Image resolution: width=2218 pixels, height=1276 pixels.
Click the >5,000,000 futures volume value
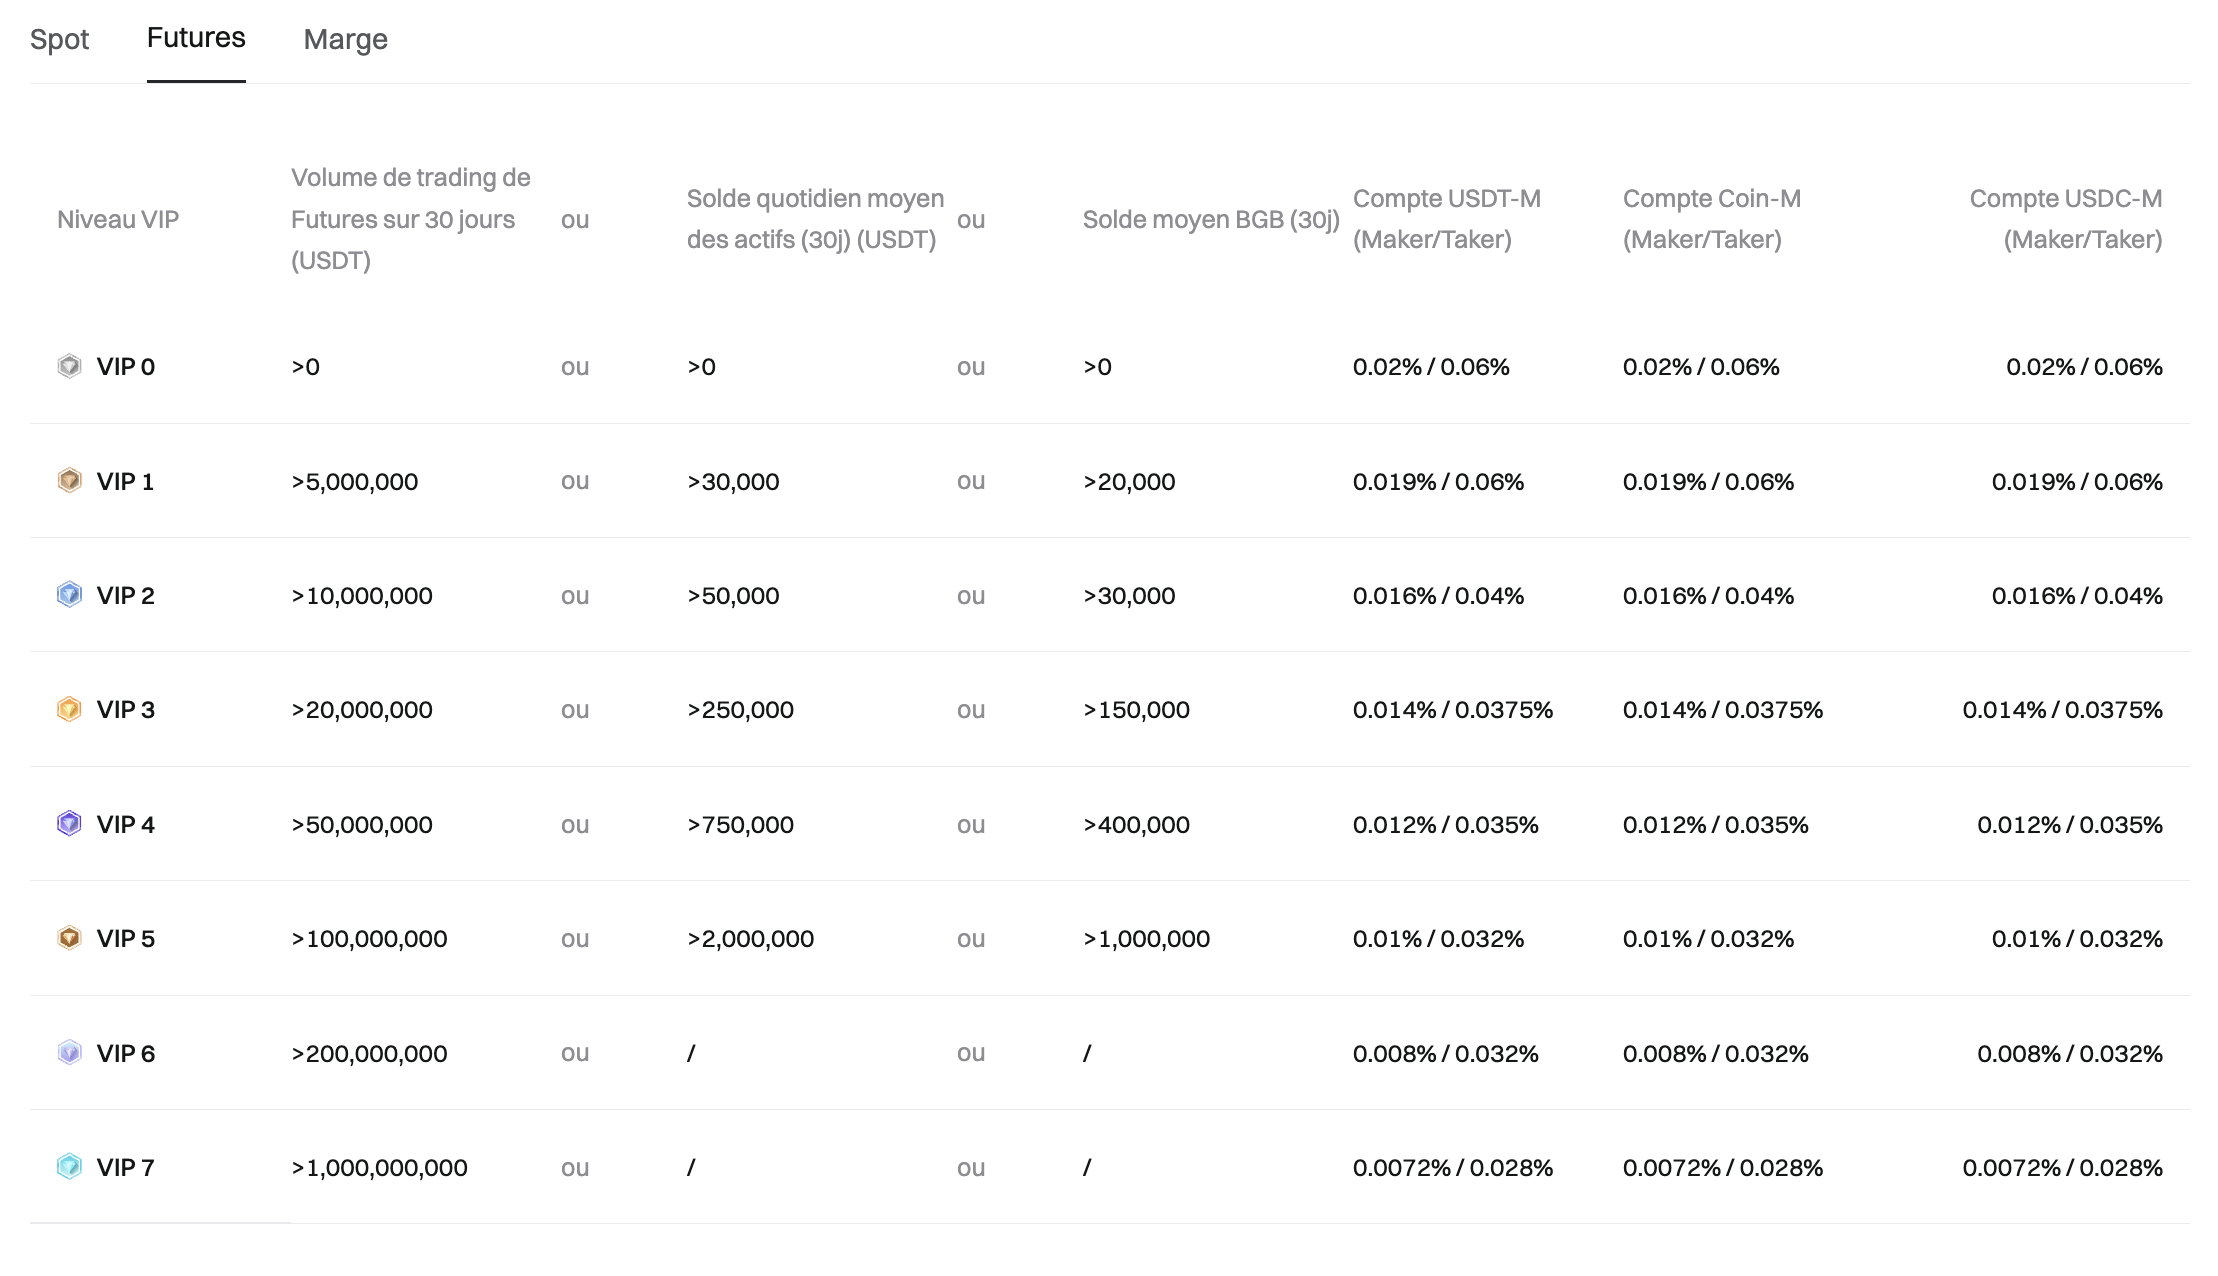355,482
